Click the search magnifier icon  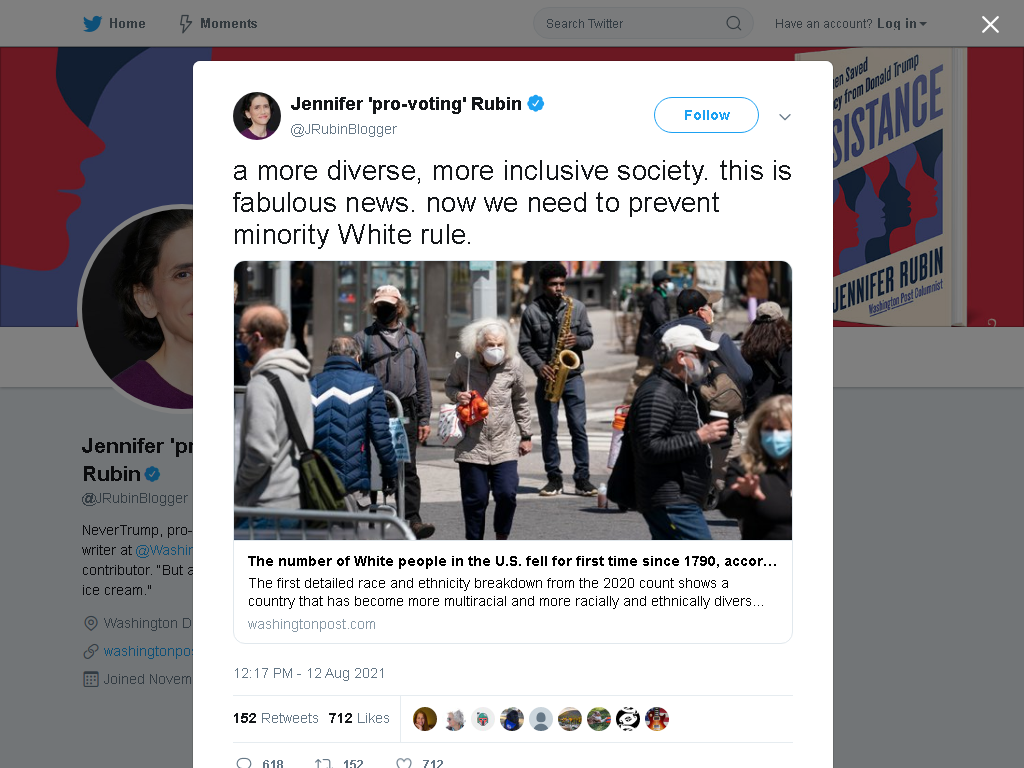733,24
